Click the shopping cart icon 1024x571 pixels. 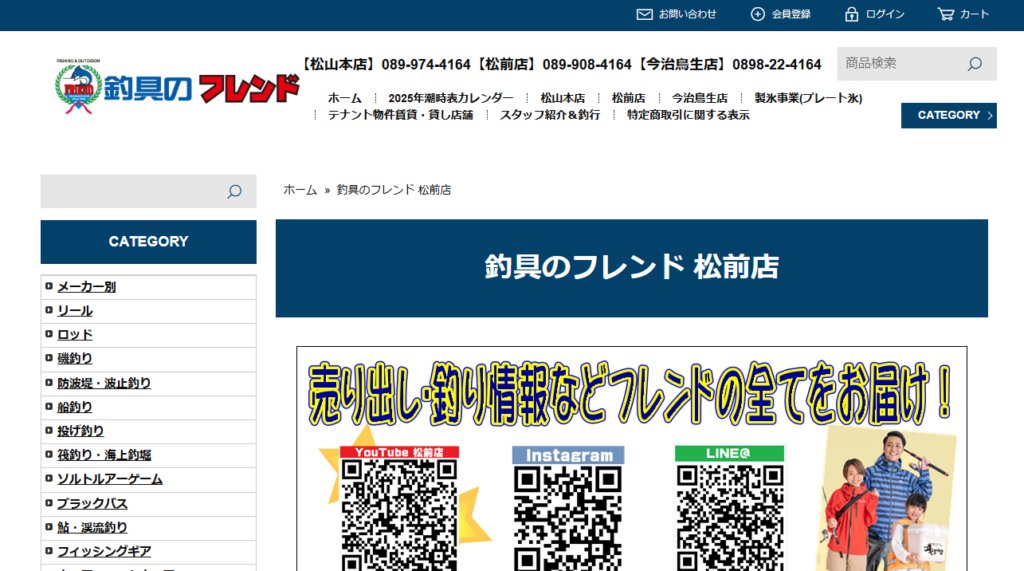pyautogui.click(x=945, y=14)
